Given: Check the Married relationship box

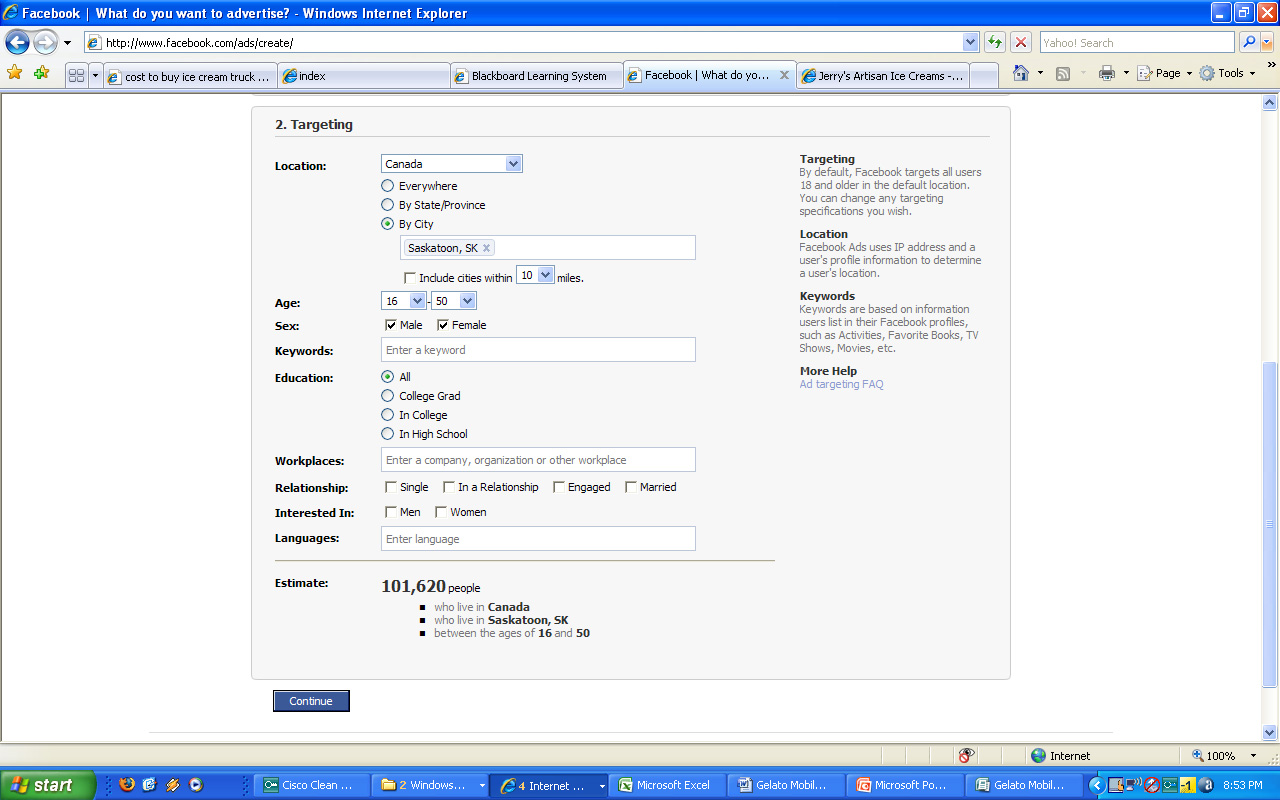Looking at the screenshot, I should click(631, 487).
